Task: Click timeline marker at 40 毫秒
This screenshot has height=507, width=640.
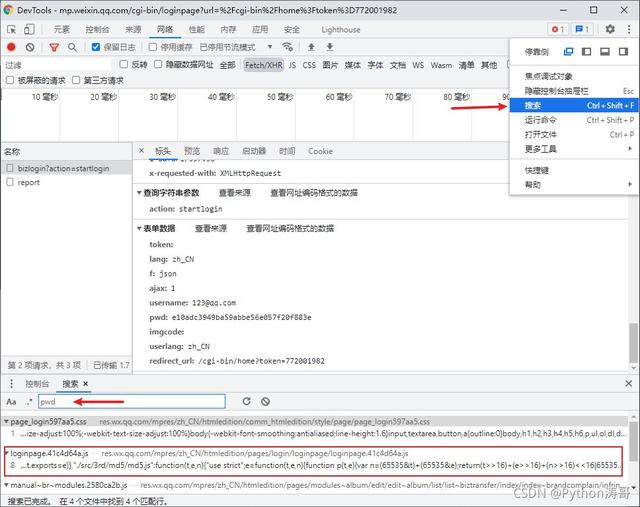Action: point(221,97)
